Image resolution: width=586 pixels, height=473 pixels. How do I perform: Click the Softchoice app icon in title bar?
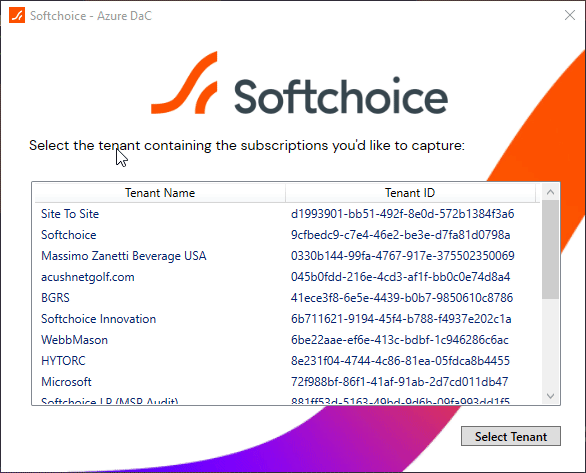(x=17, y=15)
